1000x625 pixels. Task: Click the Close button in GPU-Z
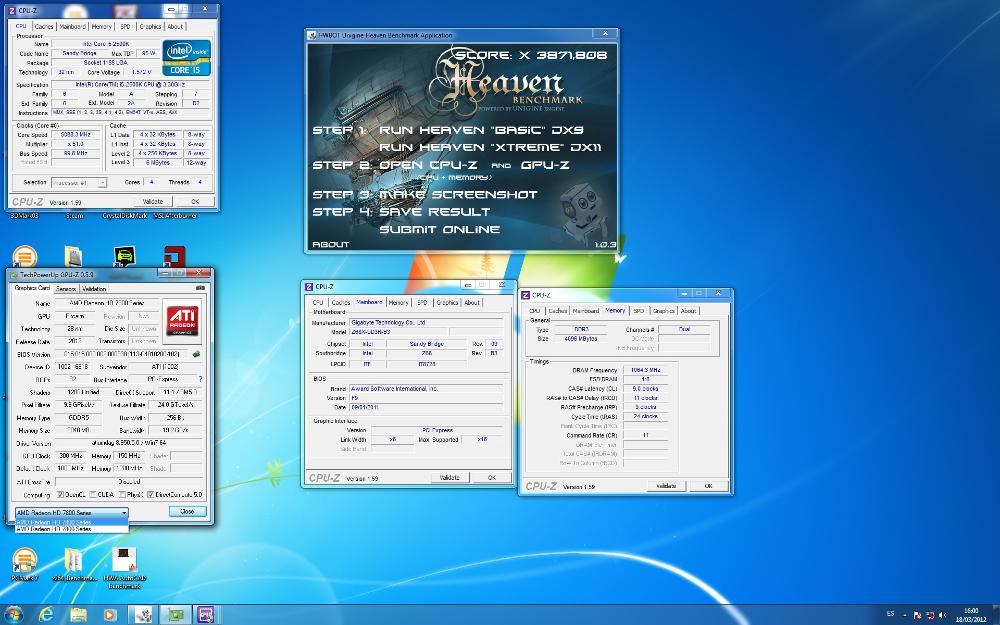pos(188,511)
